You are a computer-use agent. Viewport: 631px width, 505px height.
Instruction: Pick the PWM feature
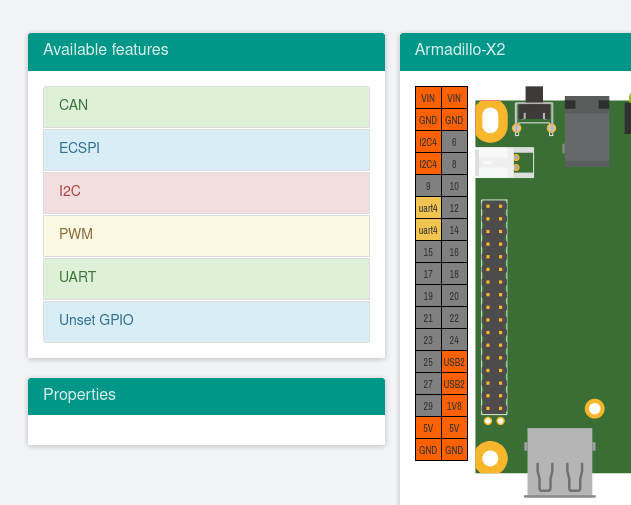coord(206,236)
